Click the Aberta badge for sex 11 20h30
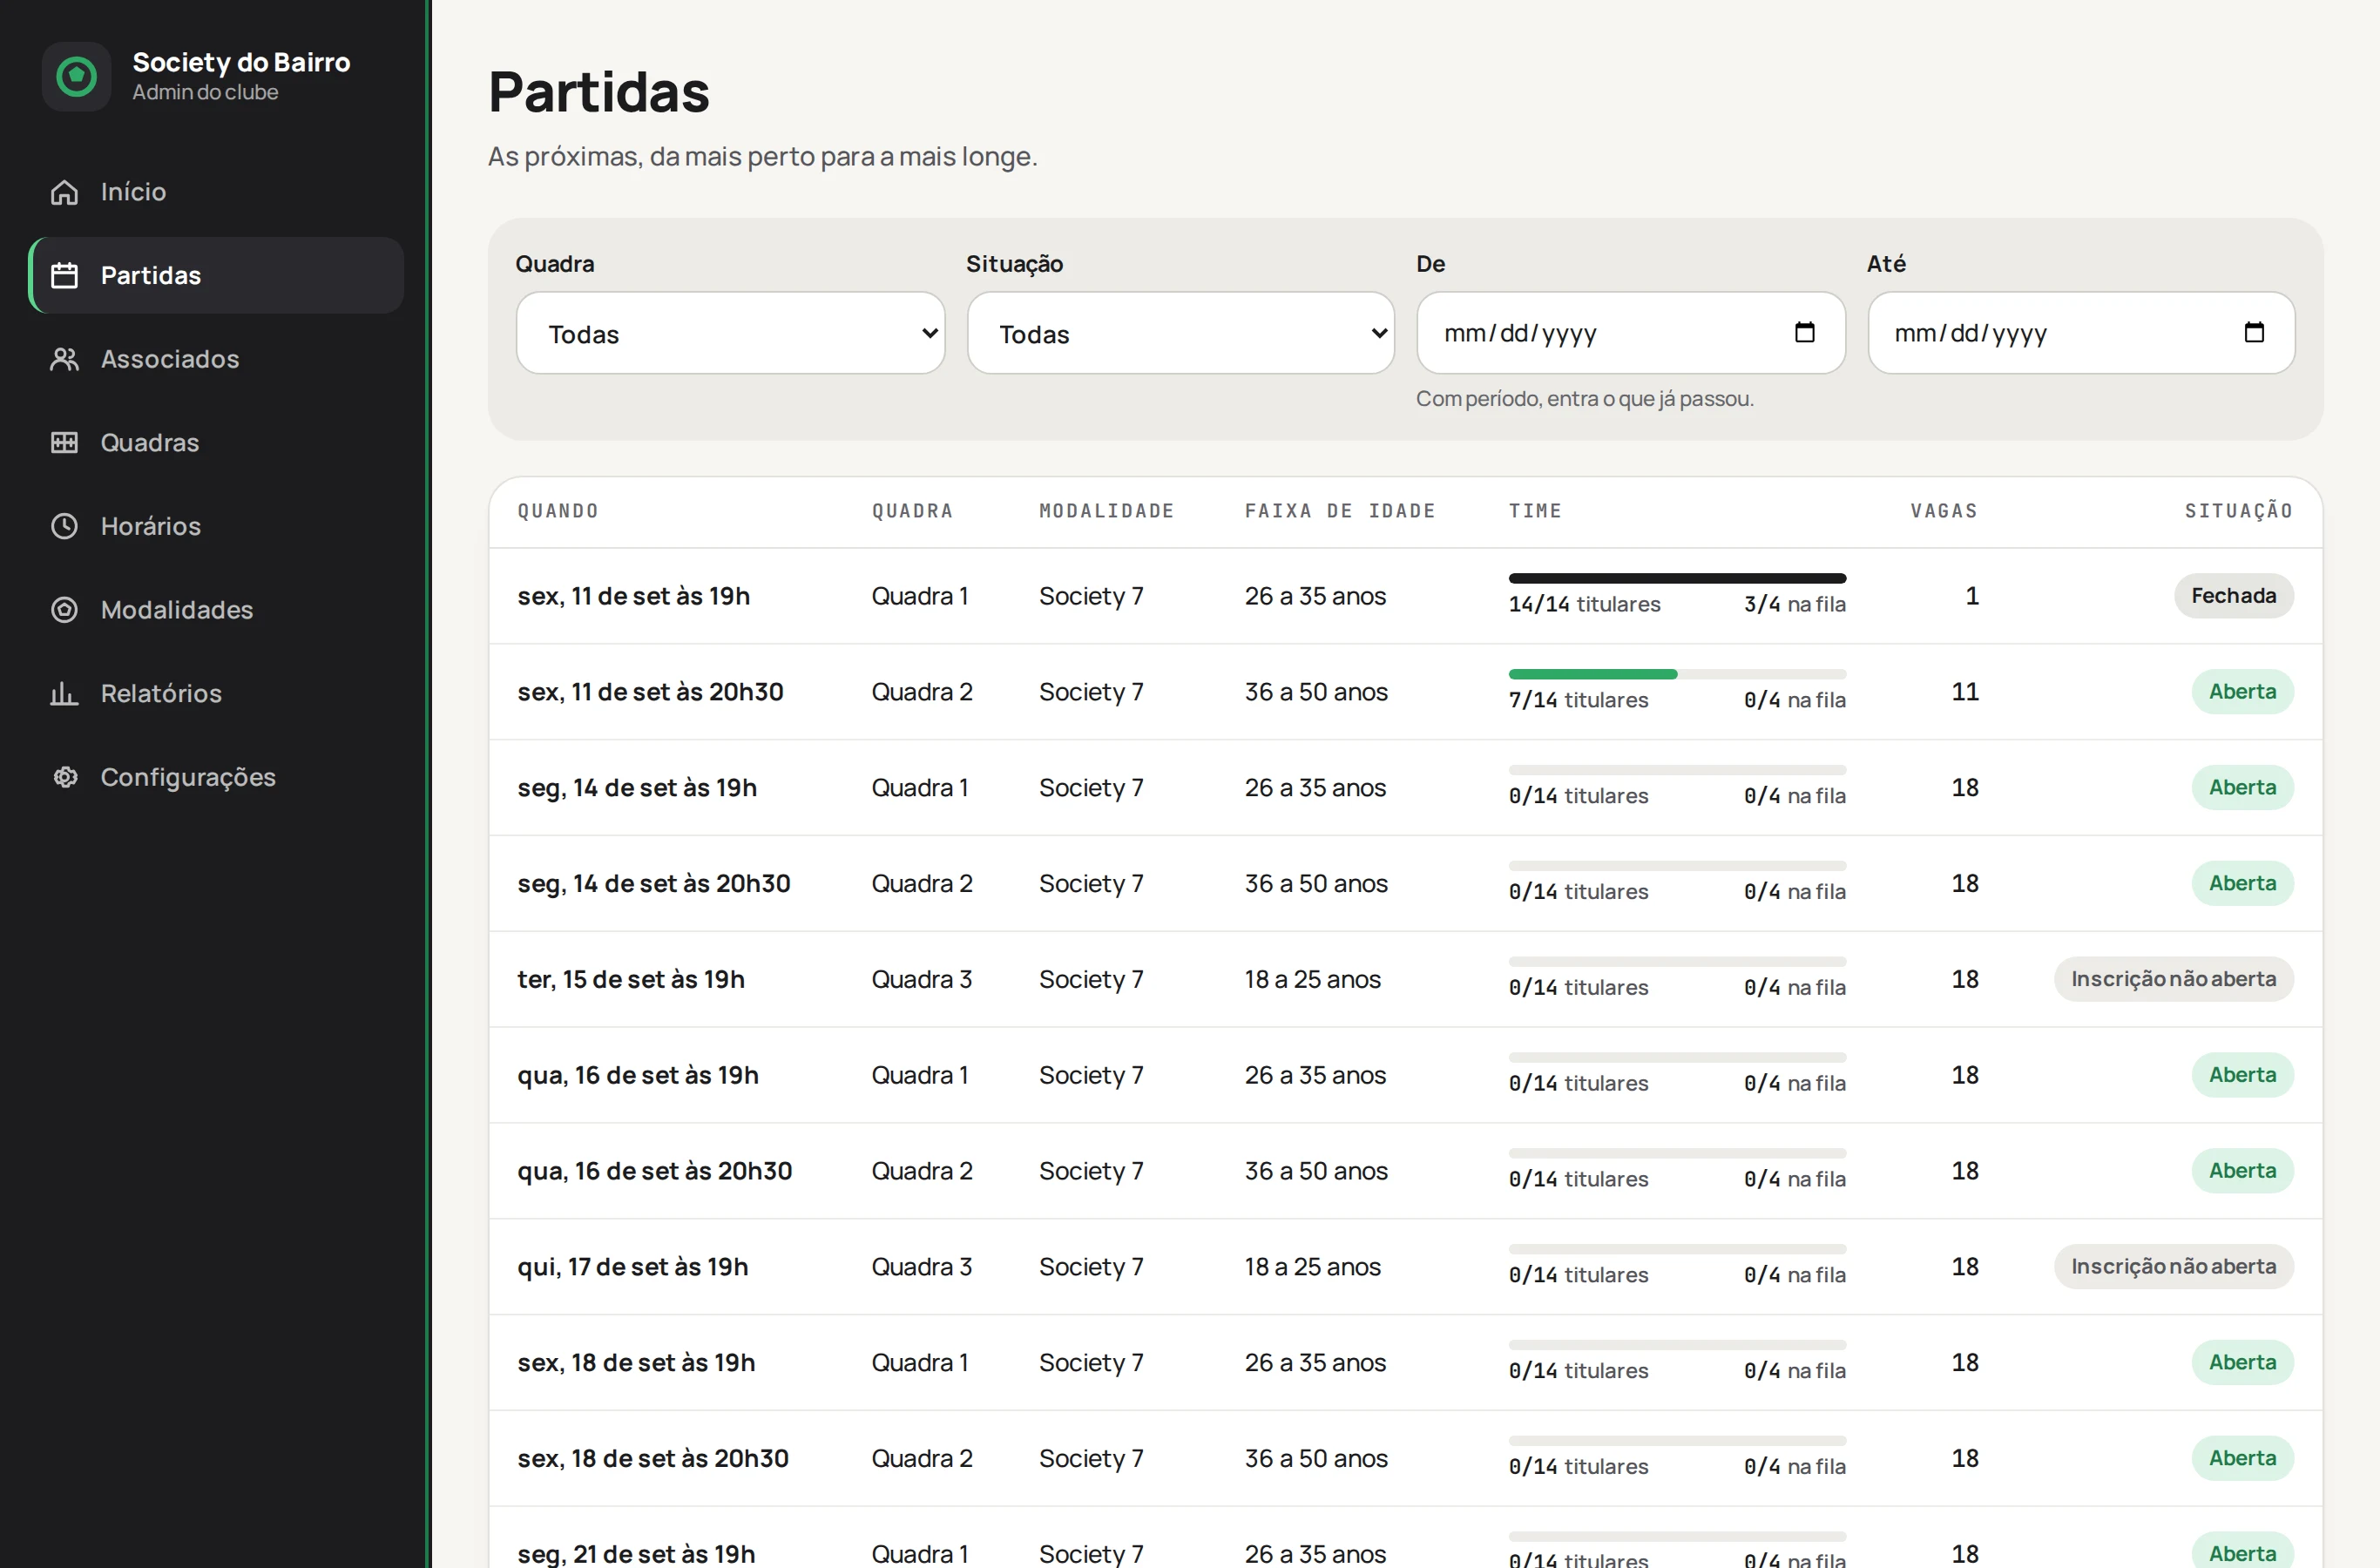This screenshot has width=2380, height=1568. (2242, 692)
